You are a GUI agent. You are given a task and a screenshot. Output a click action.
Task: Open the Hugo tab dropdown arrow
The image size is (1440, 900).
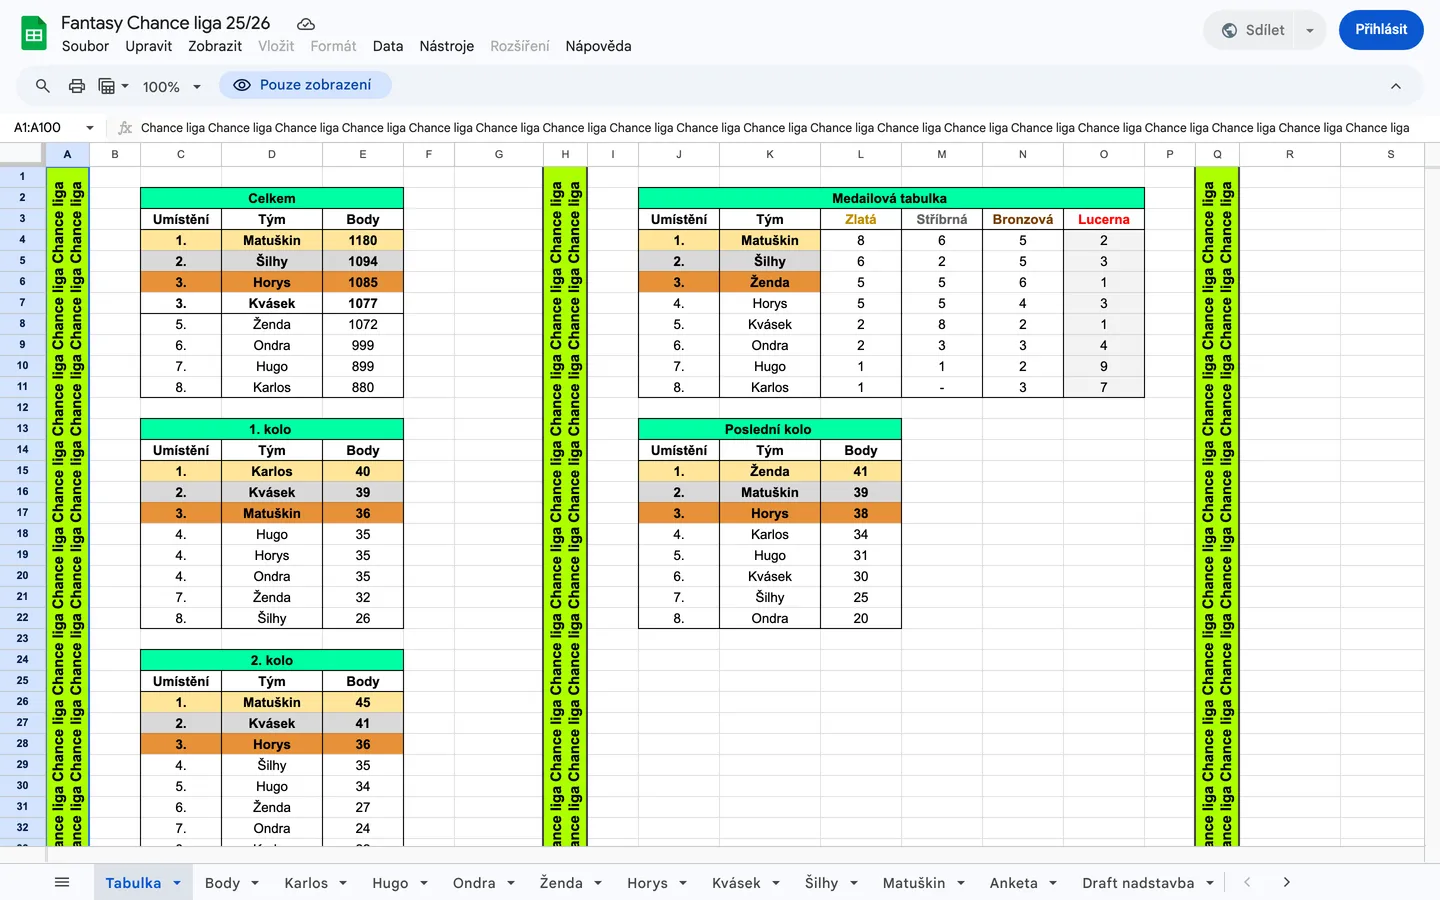tap(424, 883)
